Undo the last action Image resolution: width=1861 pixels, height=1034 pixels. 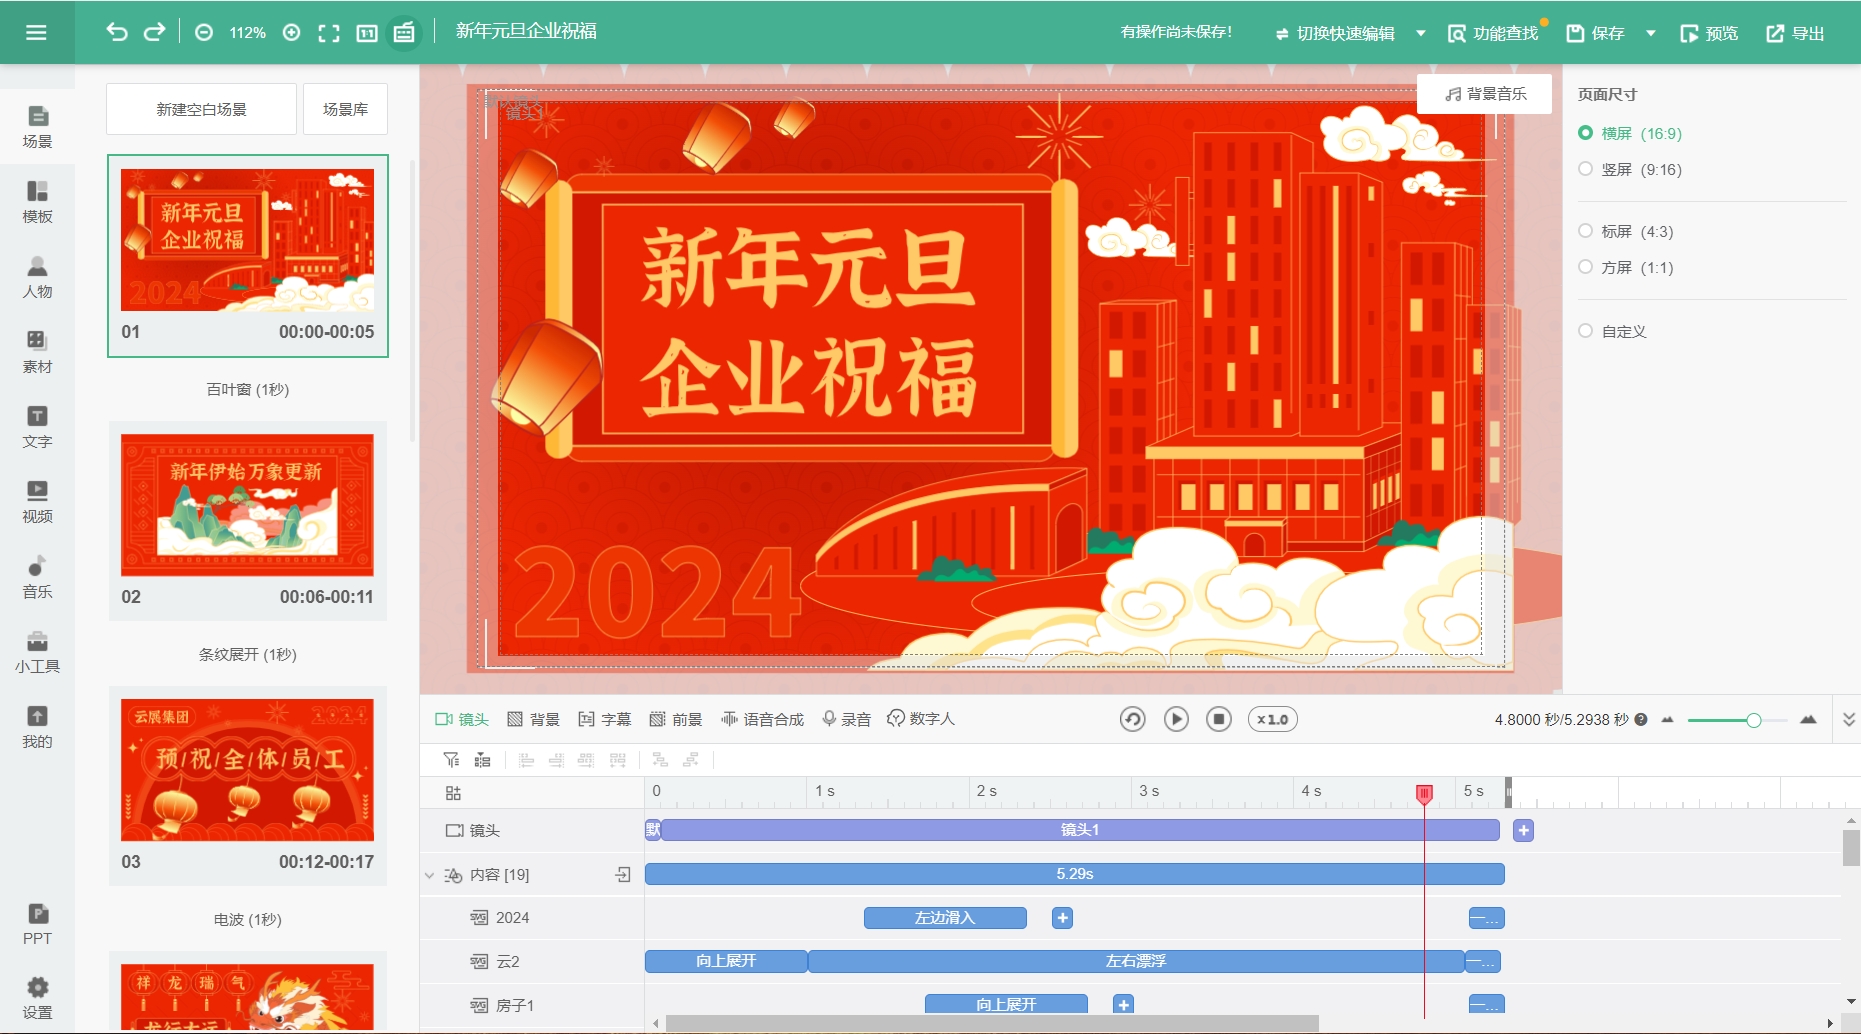click(x=117, y=32)
